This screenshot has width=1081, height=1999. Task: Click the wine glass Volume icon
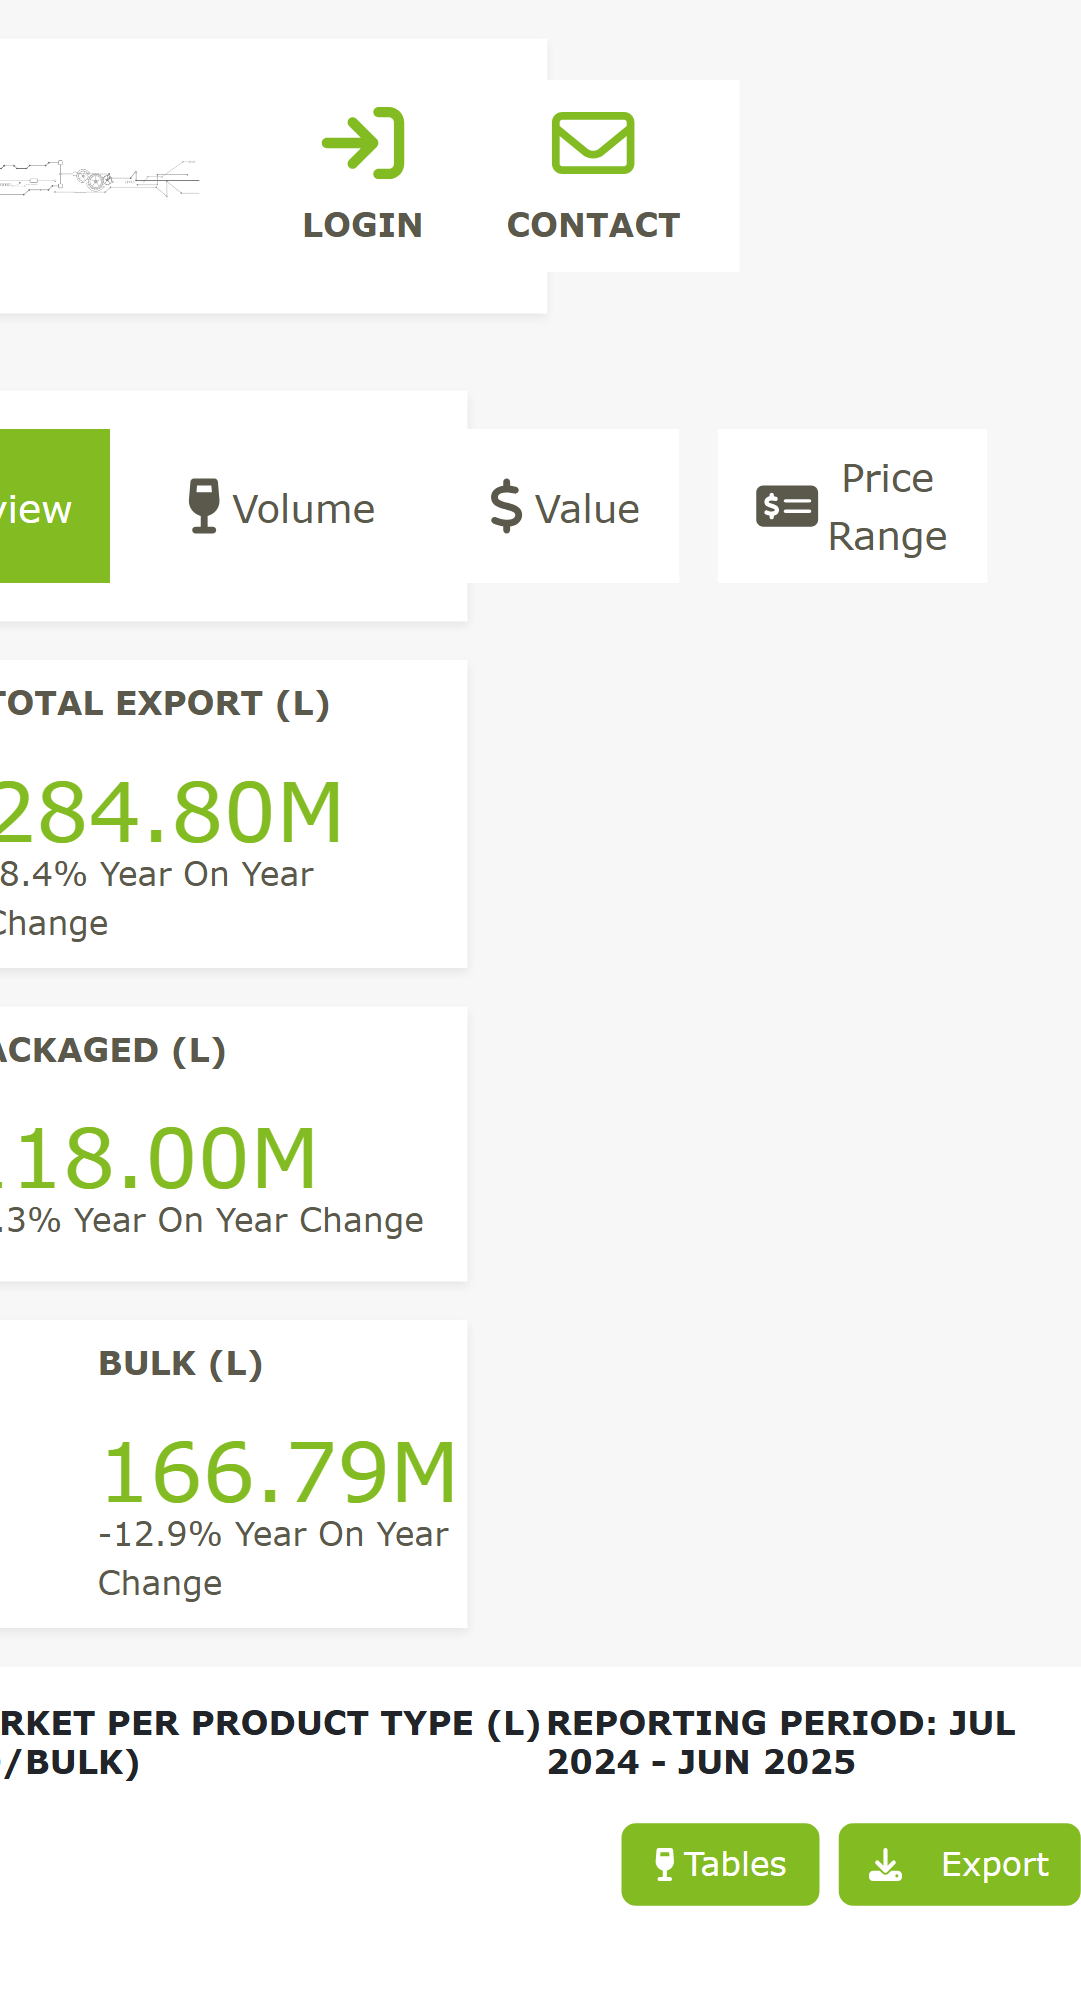coord(204,506)
